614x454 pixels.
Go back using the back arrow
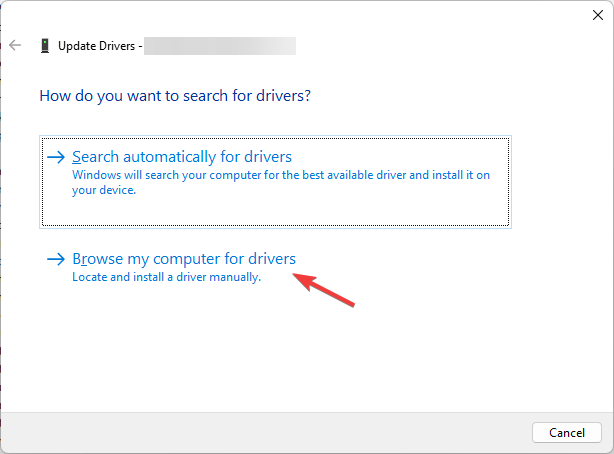(x=15, y=45)
